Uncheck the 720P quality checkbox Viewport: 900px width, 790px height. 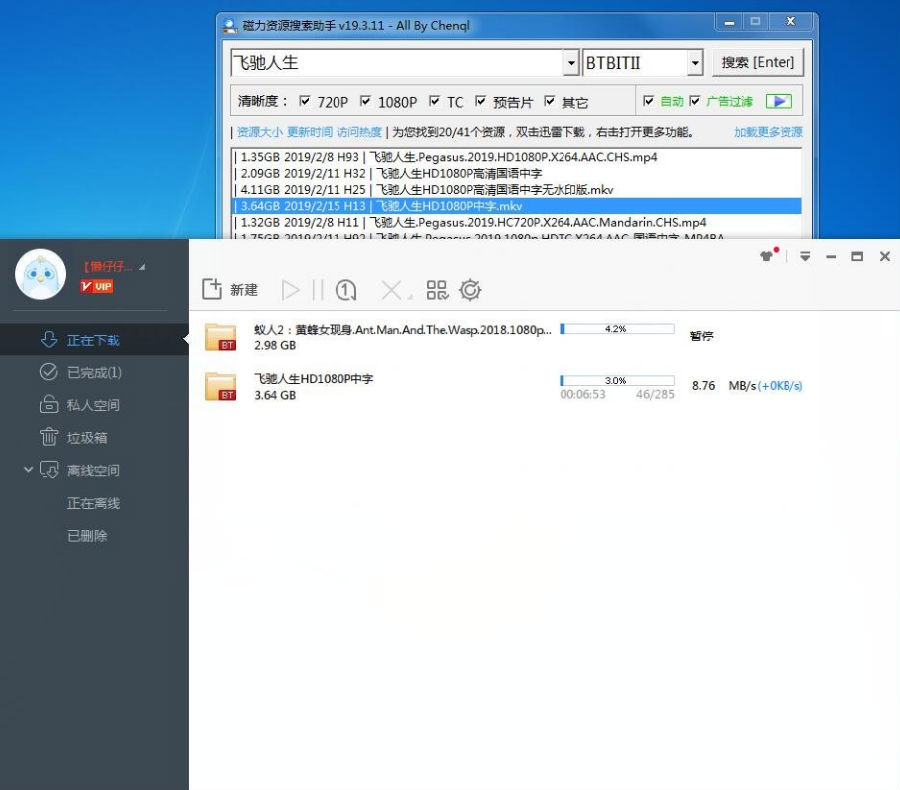click(x=303, y=100)
